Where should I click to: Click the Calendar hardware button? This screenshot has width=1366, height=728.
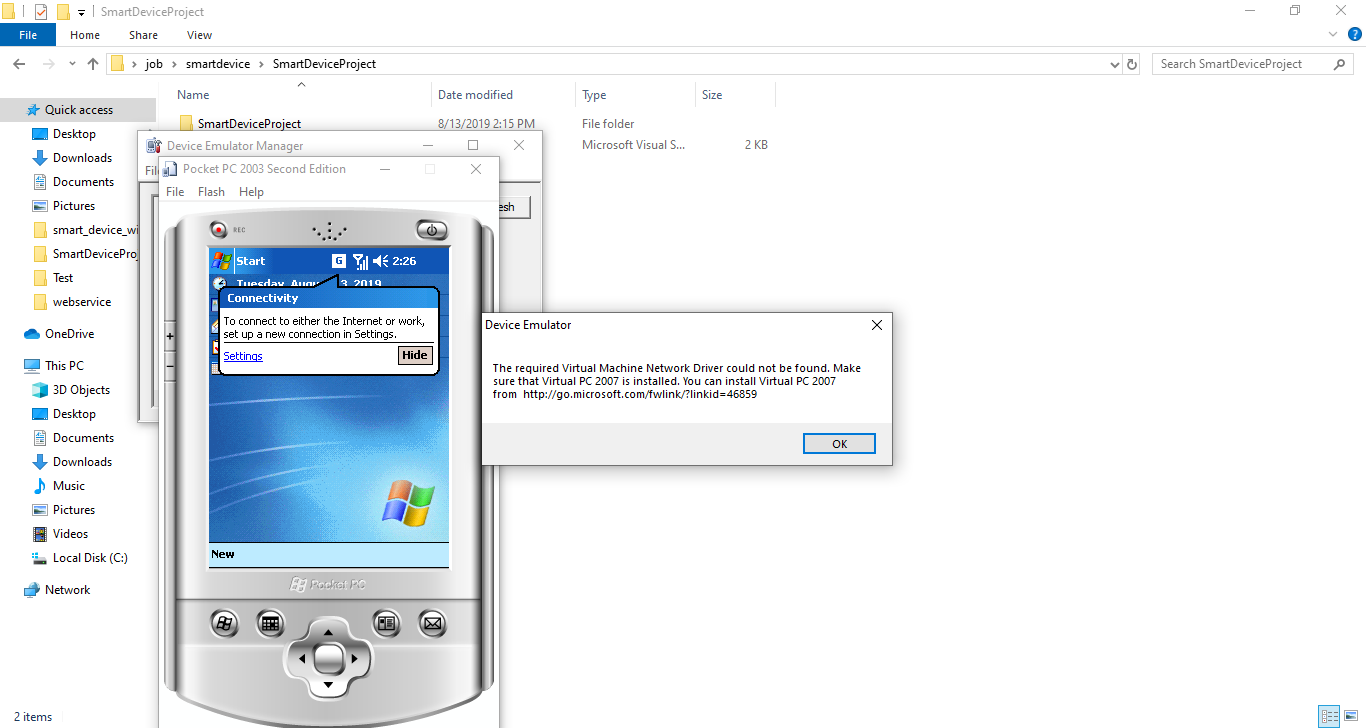[269, 623]
